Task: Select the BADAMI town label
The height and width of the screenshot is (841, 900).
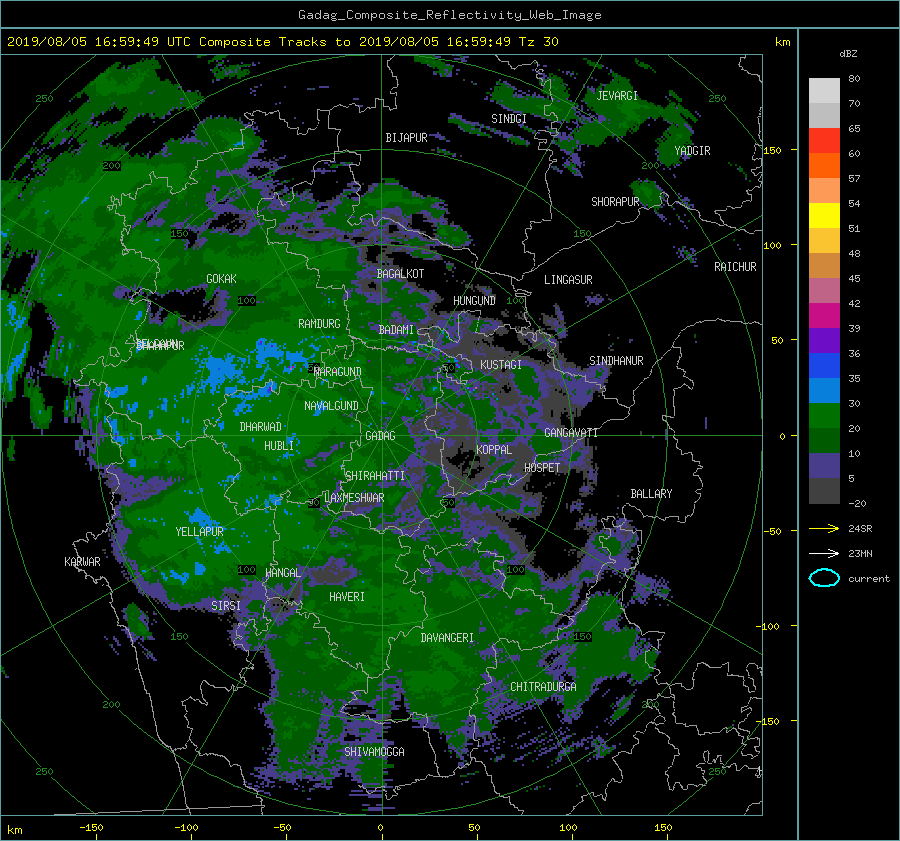Action: point(396,330)
